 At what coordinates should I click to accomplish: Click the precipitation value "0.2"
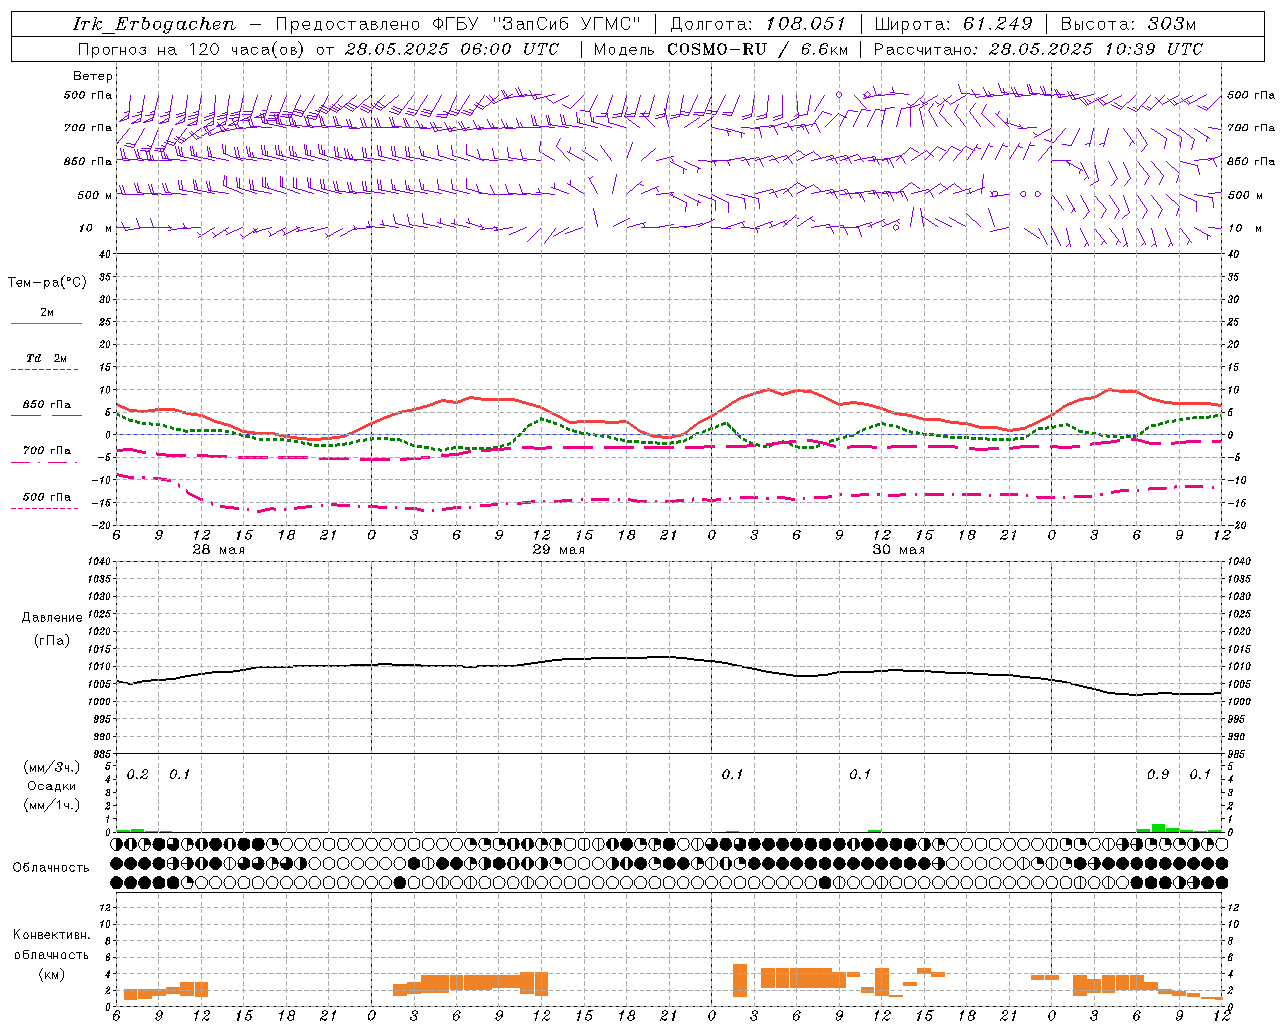coord(138,775)
